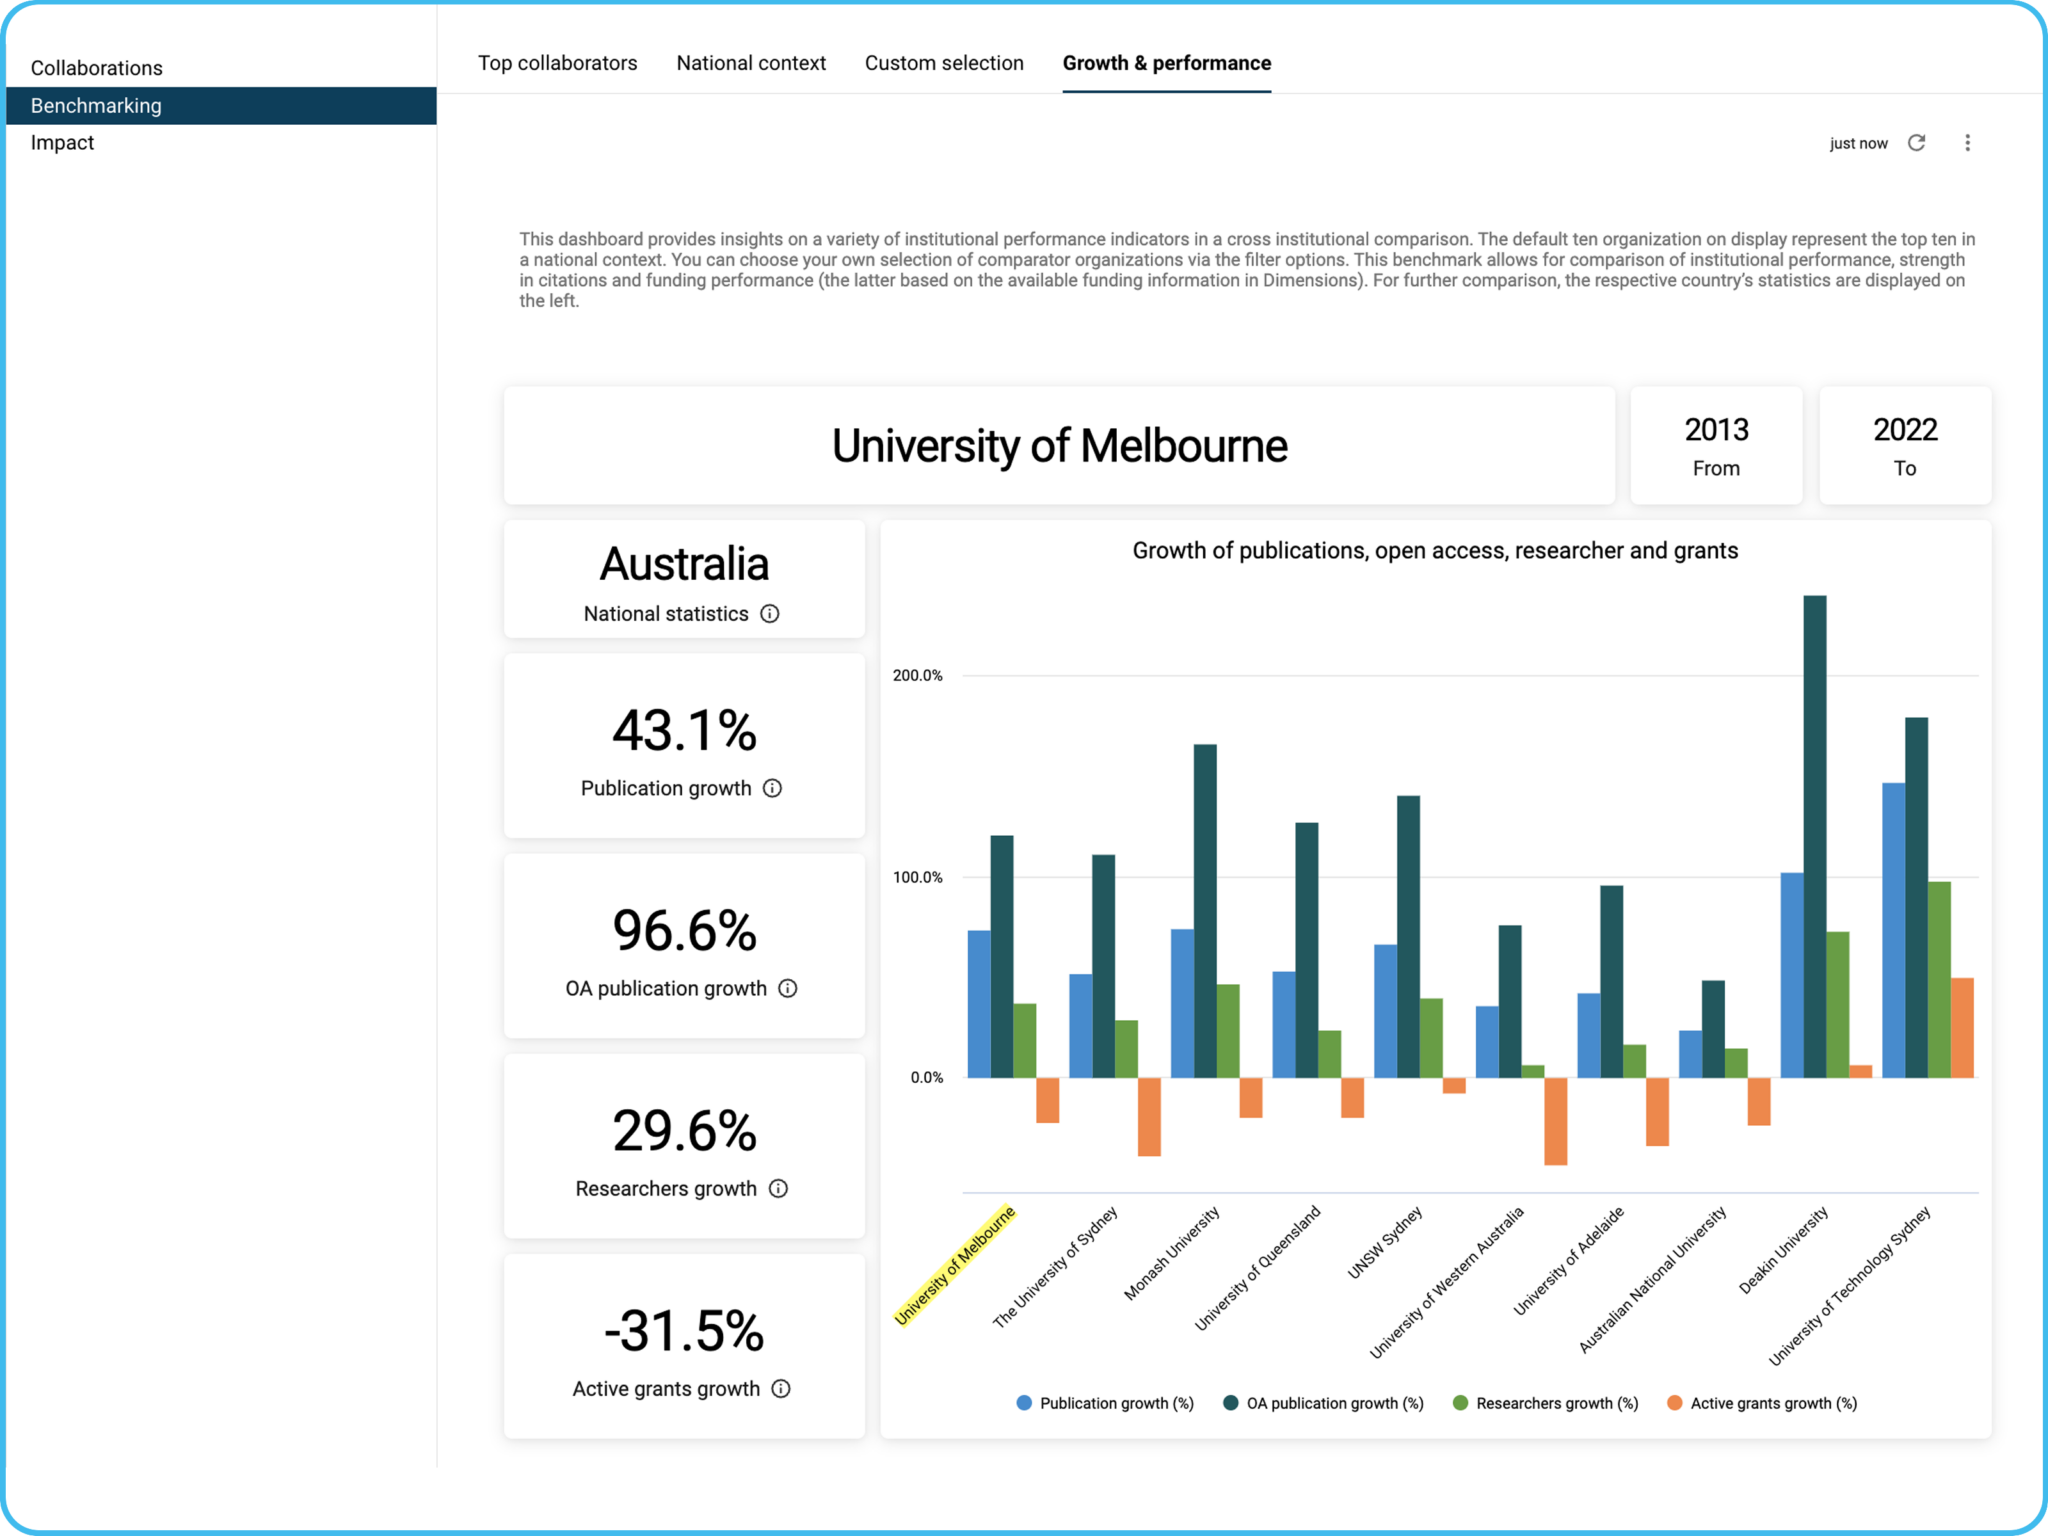The image size is (2048, 1536).
Task: Toggle Active grants growth (%) legend entry
Action: (1762, 1403)
